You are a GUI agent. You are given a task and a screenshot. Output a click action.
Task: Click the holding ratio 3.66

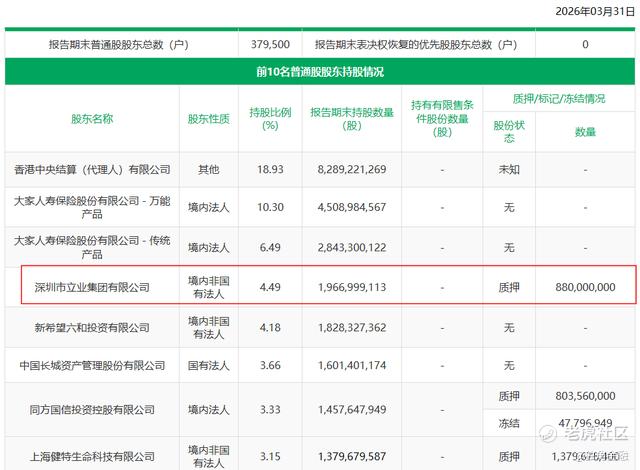pos(270,365)
